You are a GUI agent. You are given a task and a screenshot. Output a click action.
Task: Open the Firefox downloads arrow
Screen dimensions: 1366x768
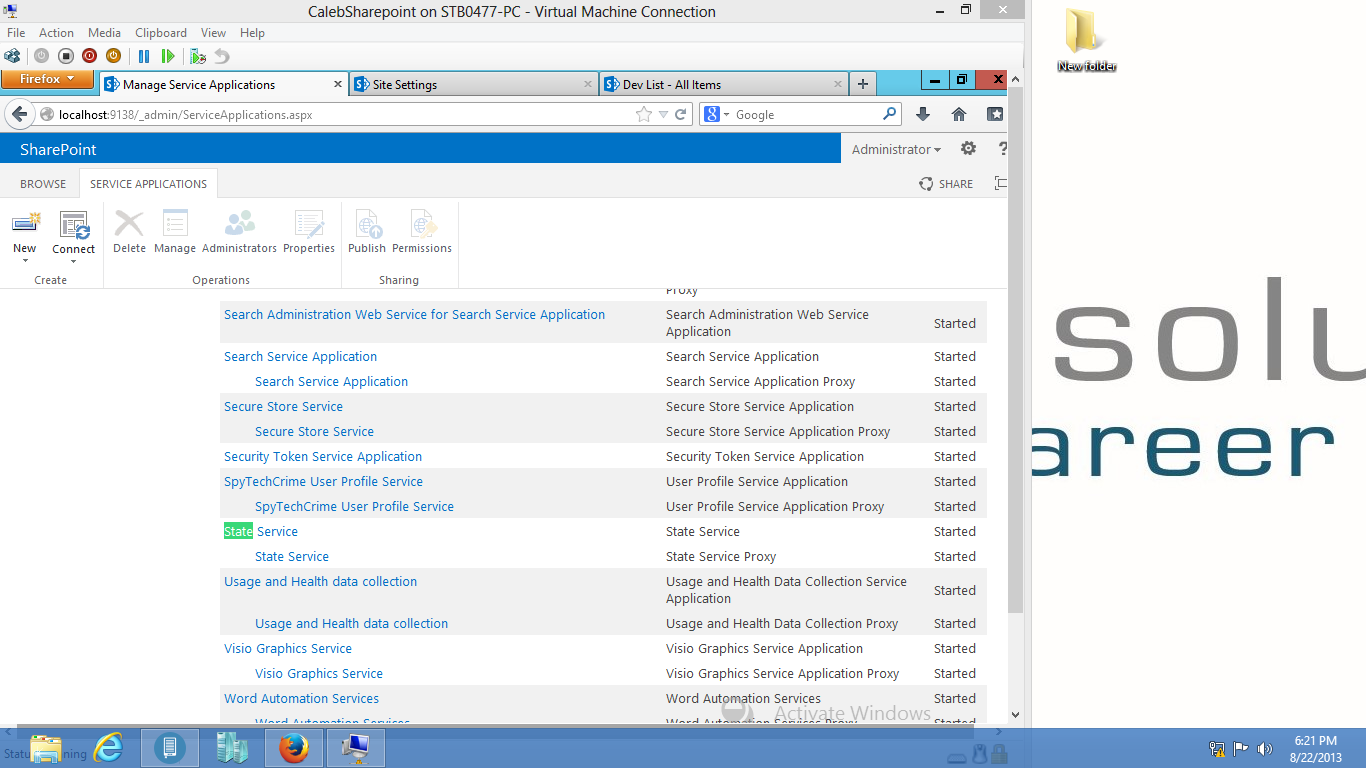[923, 115]
